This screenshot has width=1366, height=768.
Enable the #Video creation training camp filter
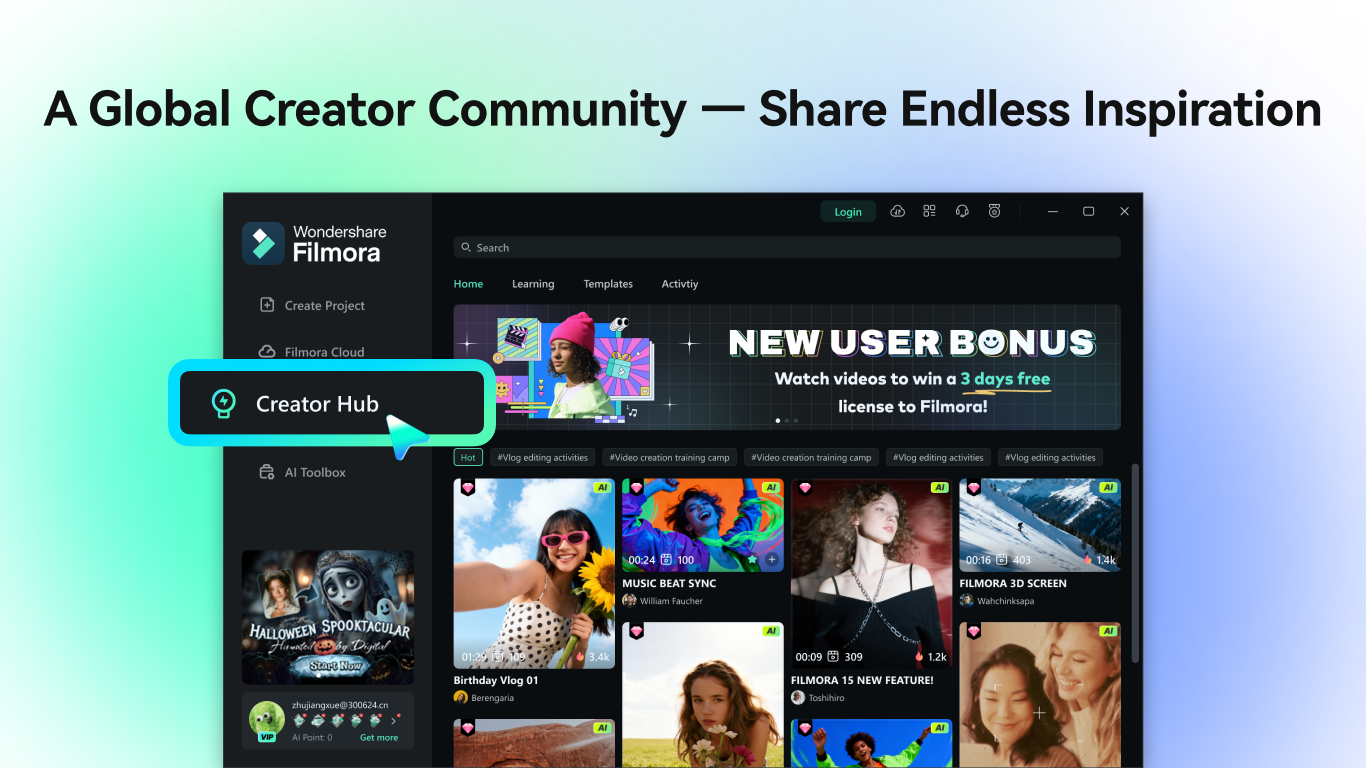pyautogui.click(x=669, y=456)
